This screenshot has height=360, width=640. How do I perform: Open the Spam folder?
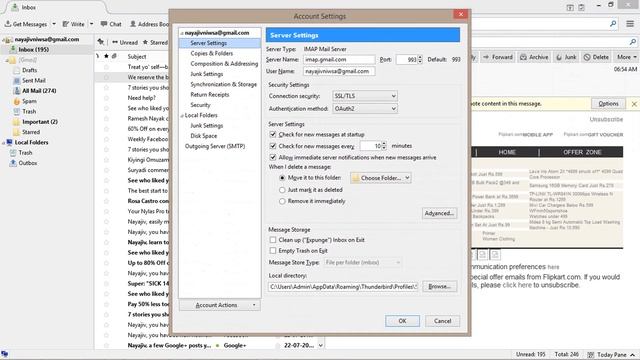[x=29, y=101]
